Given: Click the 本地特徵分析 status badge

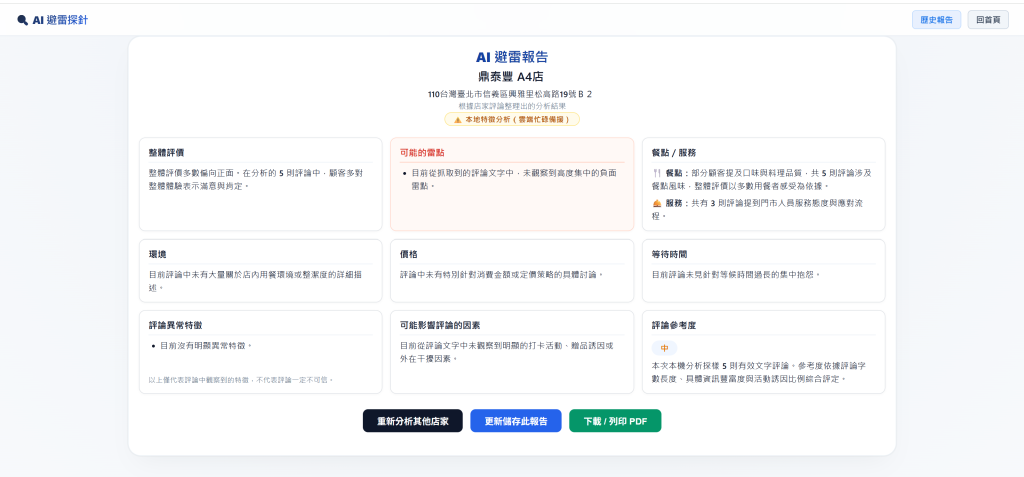Looking at the screenshot, I should (x=511, y=120).
